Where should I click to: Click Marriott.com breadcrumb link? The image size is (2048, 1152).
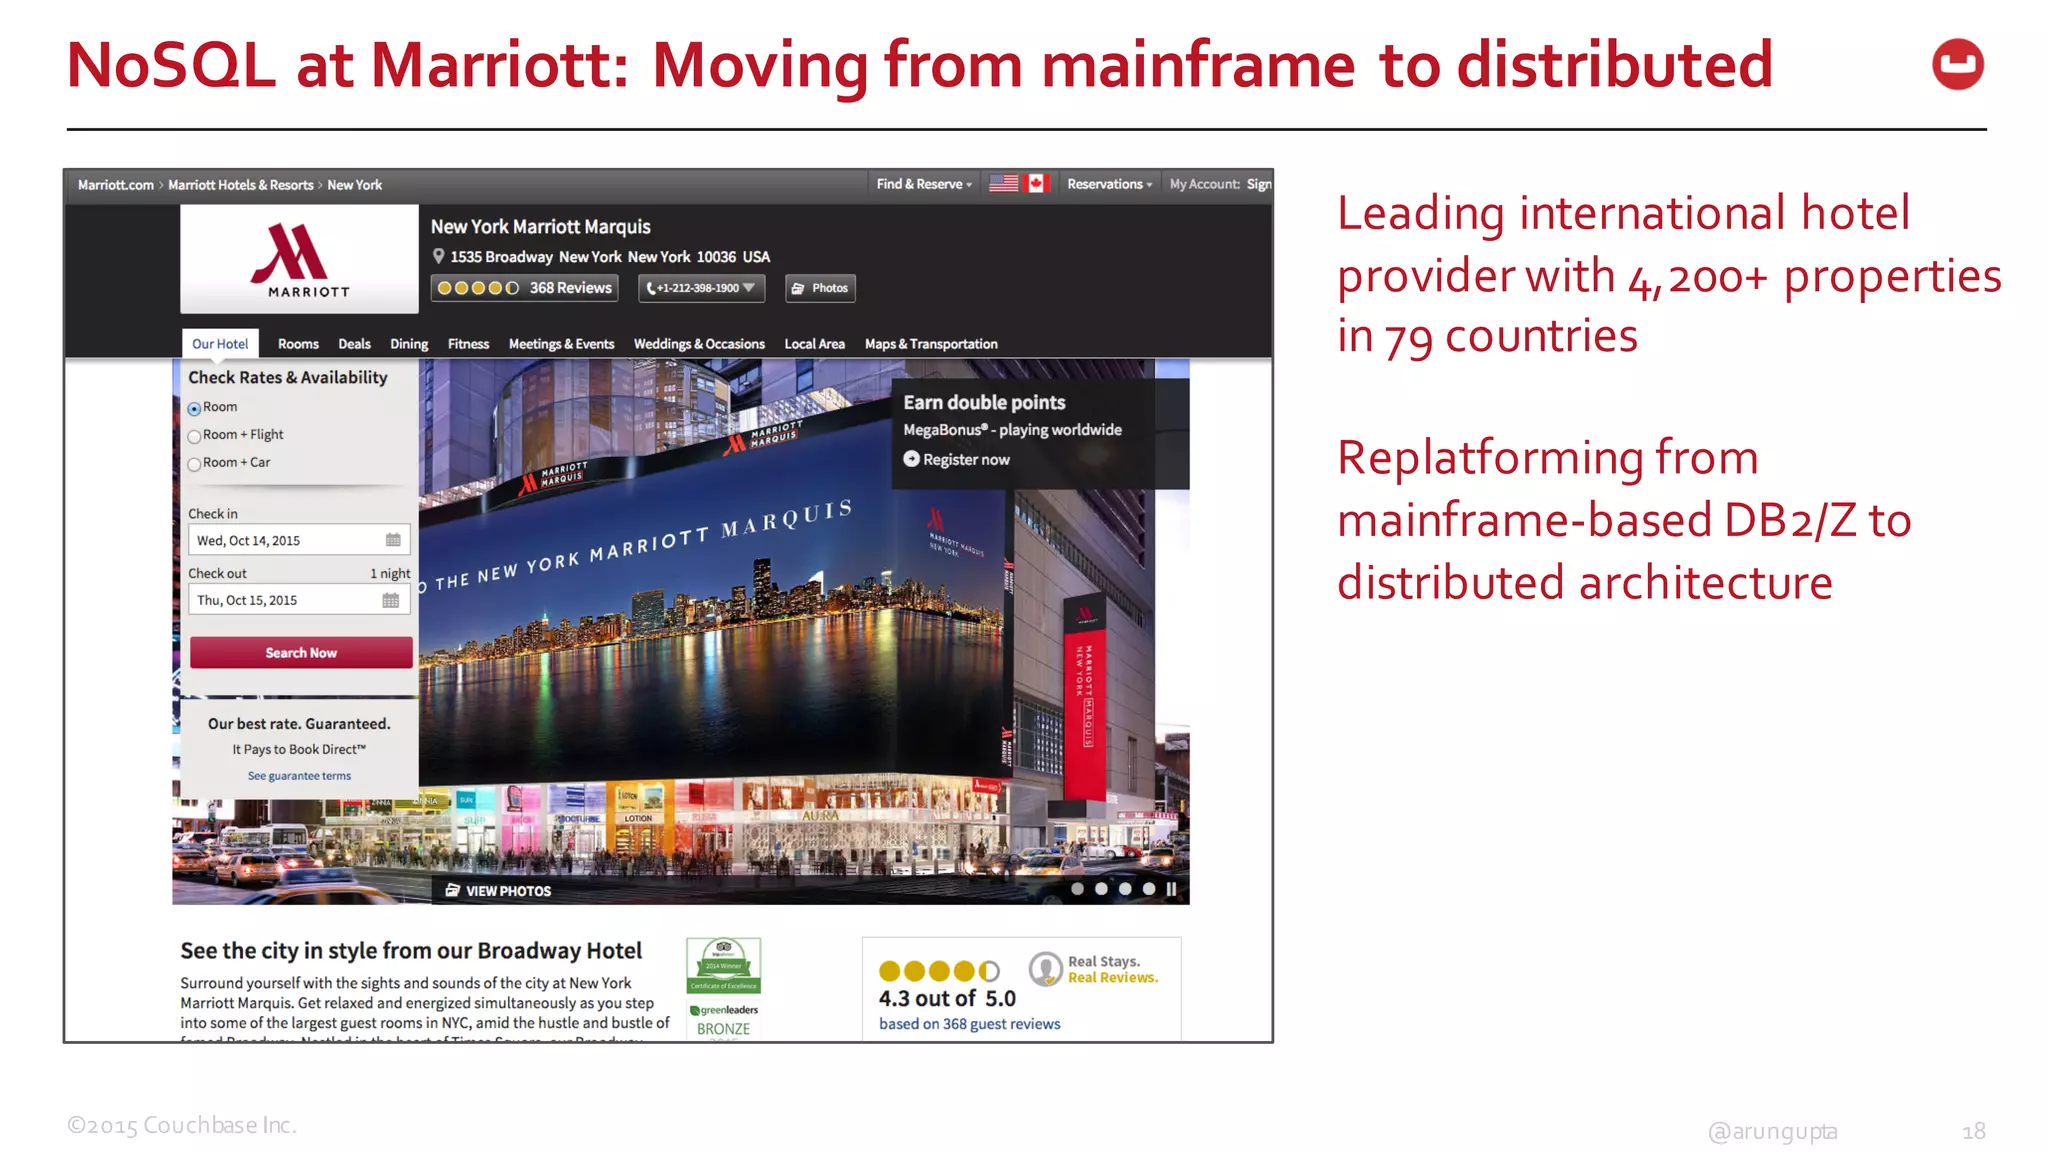(x=116, y=185)
